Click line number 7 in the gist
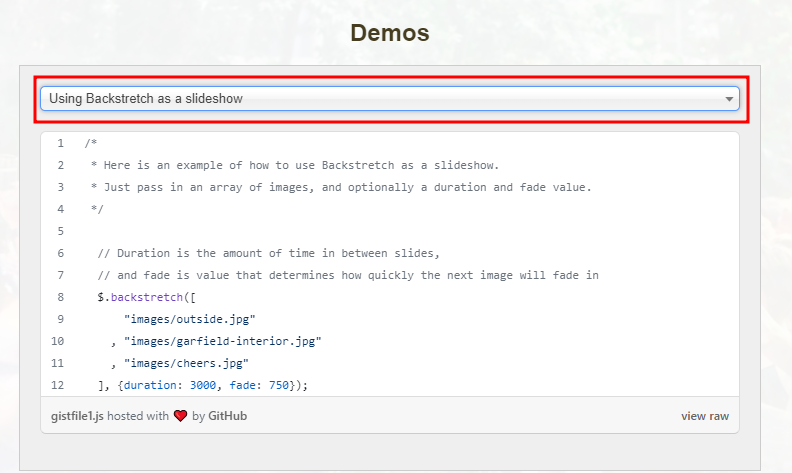 (60, 275)
